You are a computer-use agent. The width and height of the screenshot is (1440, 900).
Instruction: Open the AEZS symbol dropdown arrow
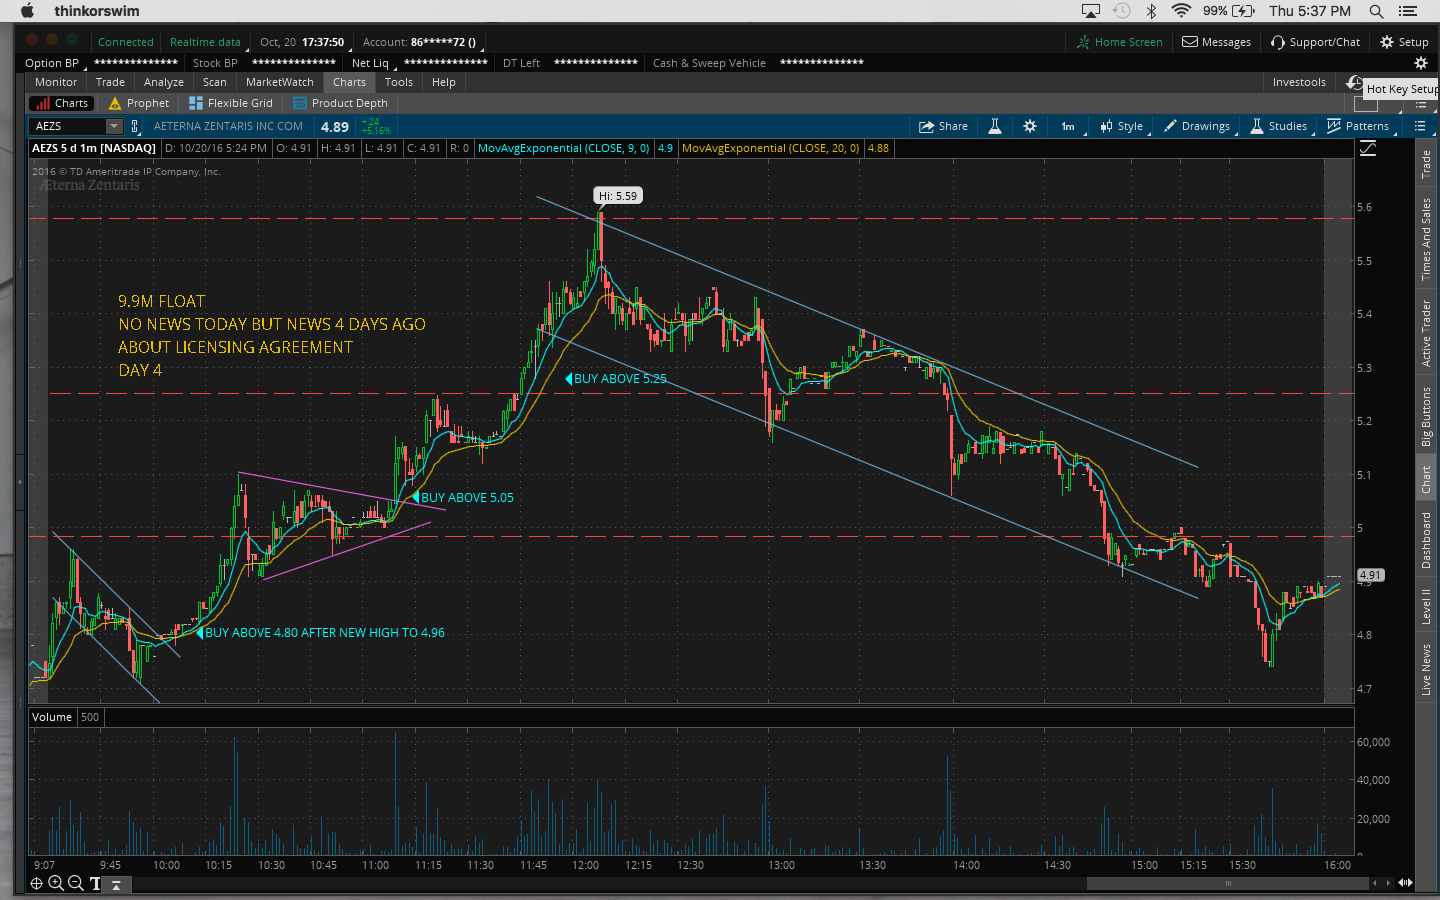114,126
